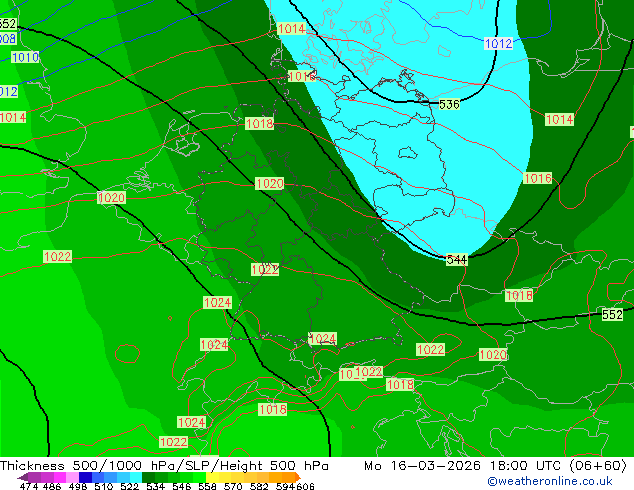Viewport: 634px width, 490px height.
Task: Click the legend value 510
Action: pos(104,486)
